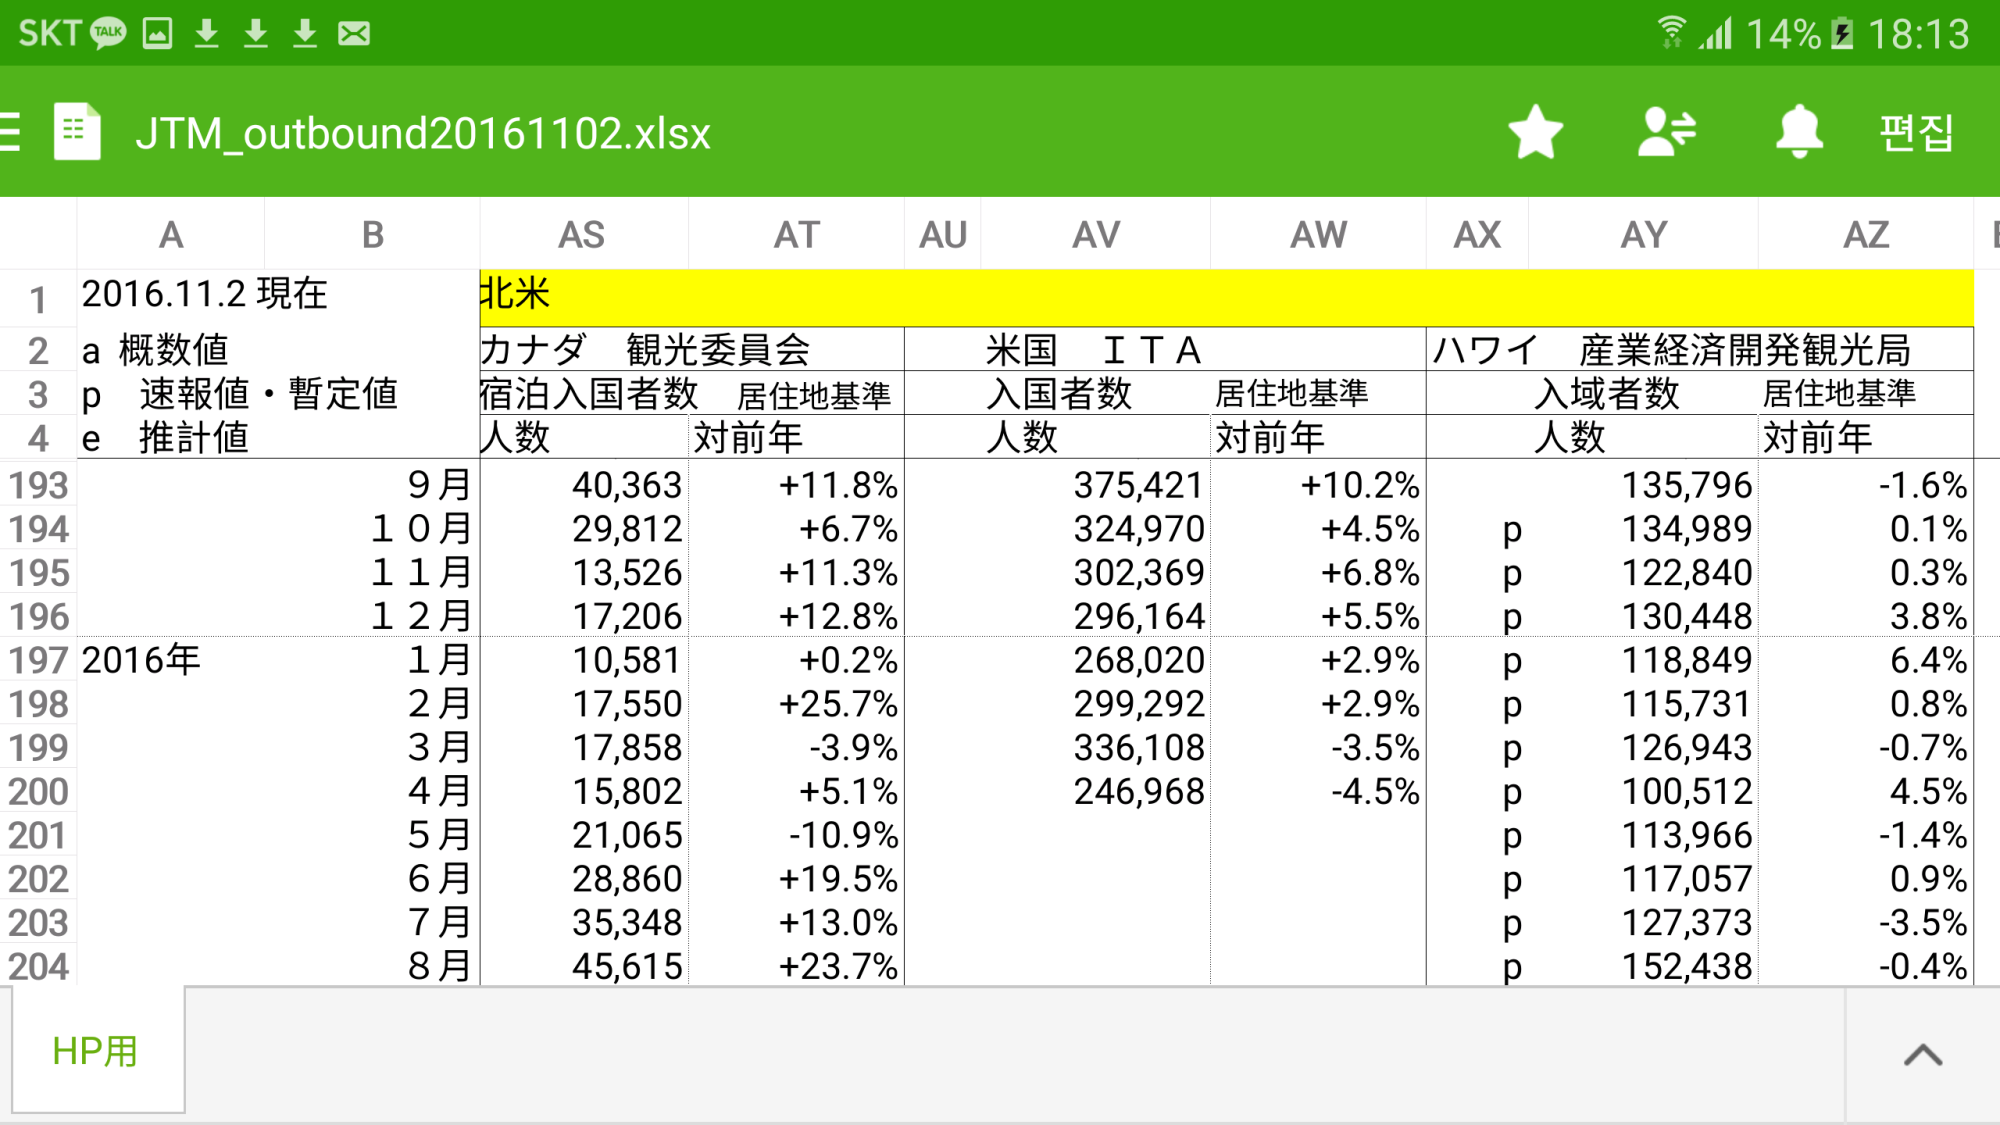This screenshot has width=2000, height=1125.
Task: Select cell 'a 概数値'
Action: click(x=155, y=350)
